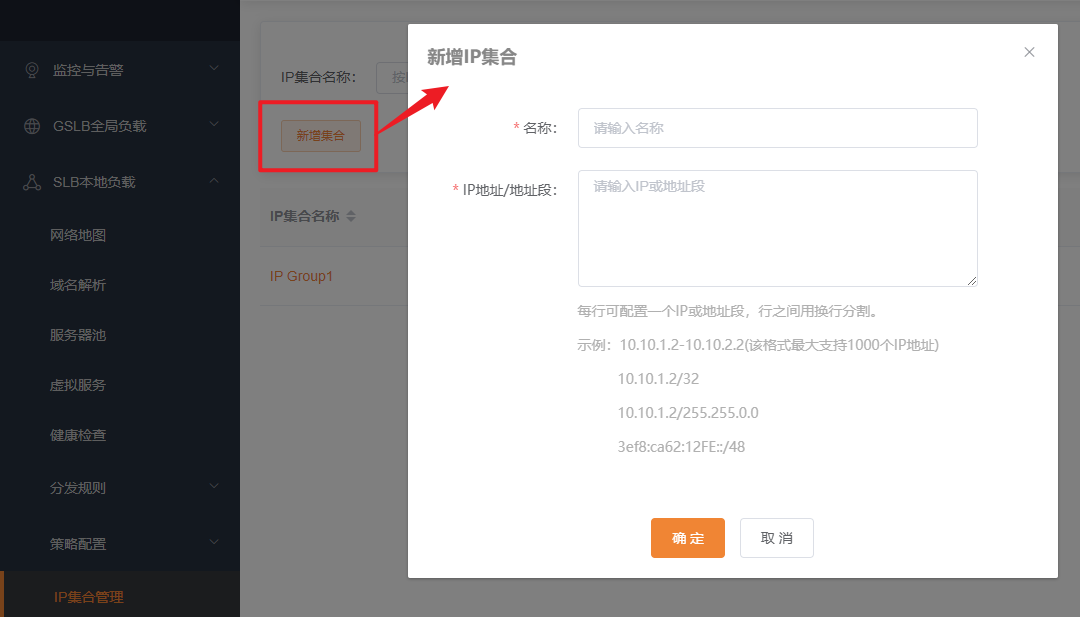1080x617 pixels.
Task: Click the globe icon next to GSLB全局负载
Action: tap(31, 125)
